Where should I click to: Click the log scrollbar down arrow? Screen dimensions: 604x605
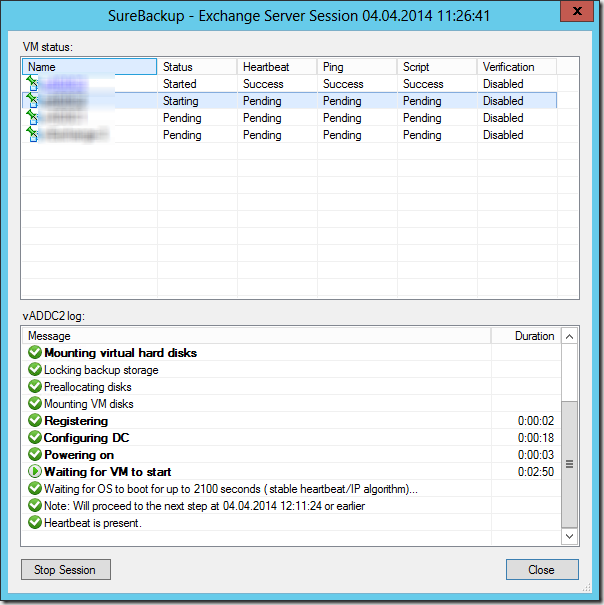[x=569, y=536]
